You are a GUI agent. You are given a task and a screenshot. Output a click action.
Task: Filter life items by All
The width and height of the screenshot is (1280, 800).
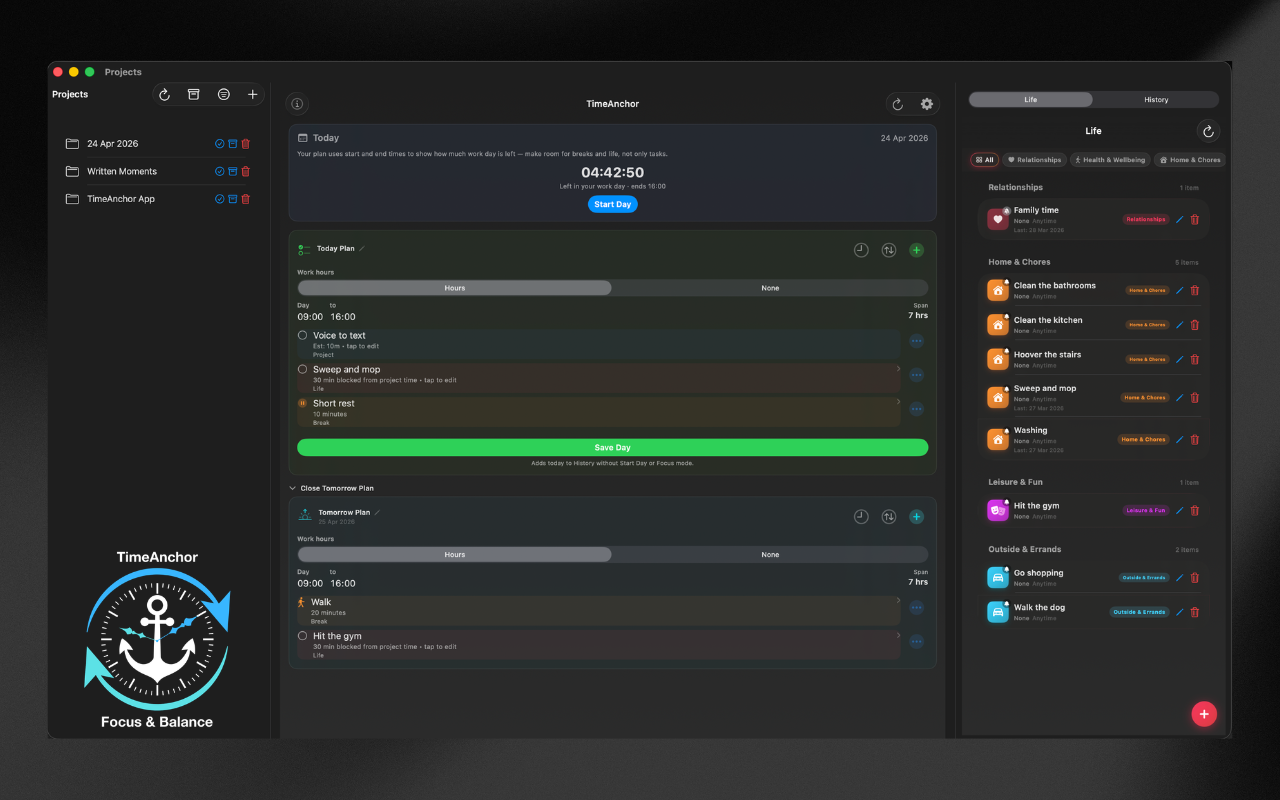click(984, 160)
